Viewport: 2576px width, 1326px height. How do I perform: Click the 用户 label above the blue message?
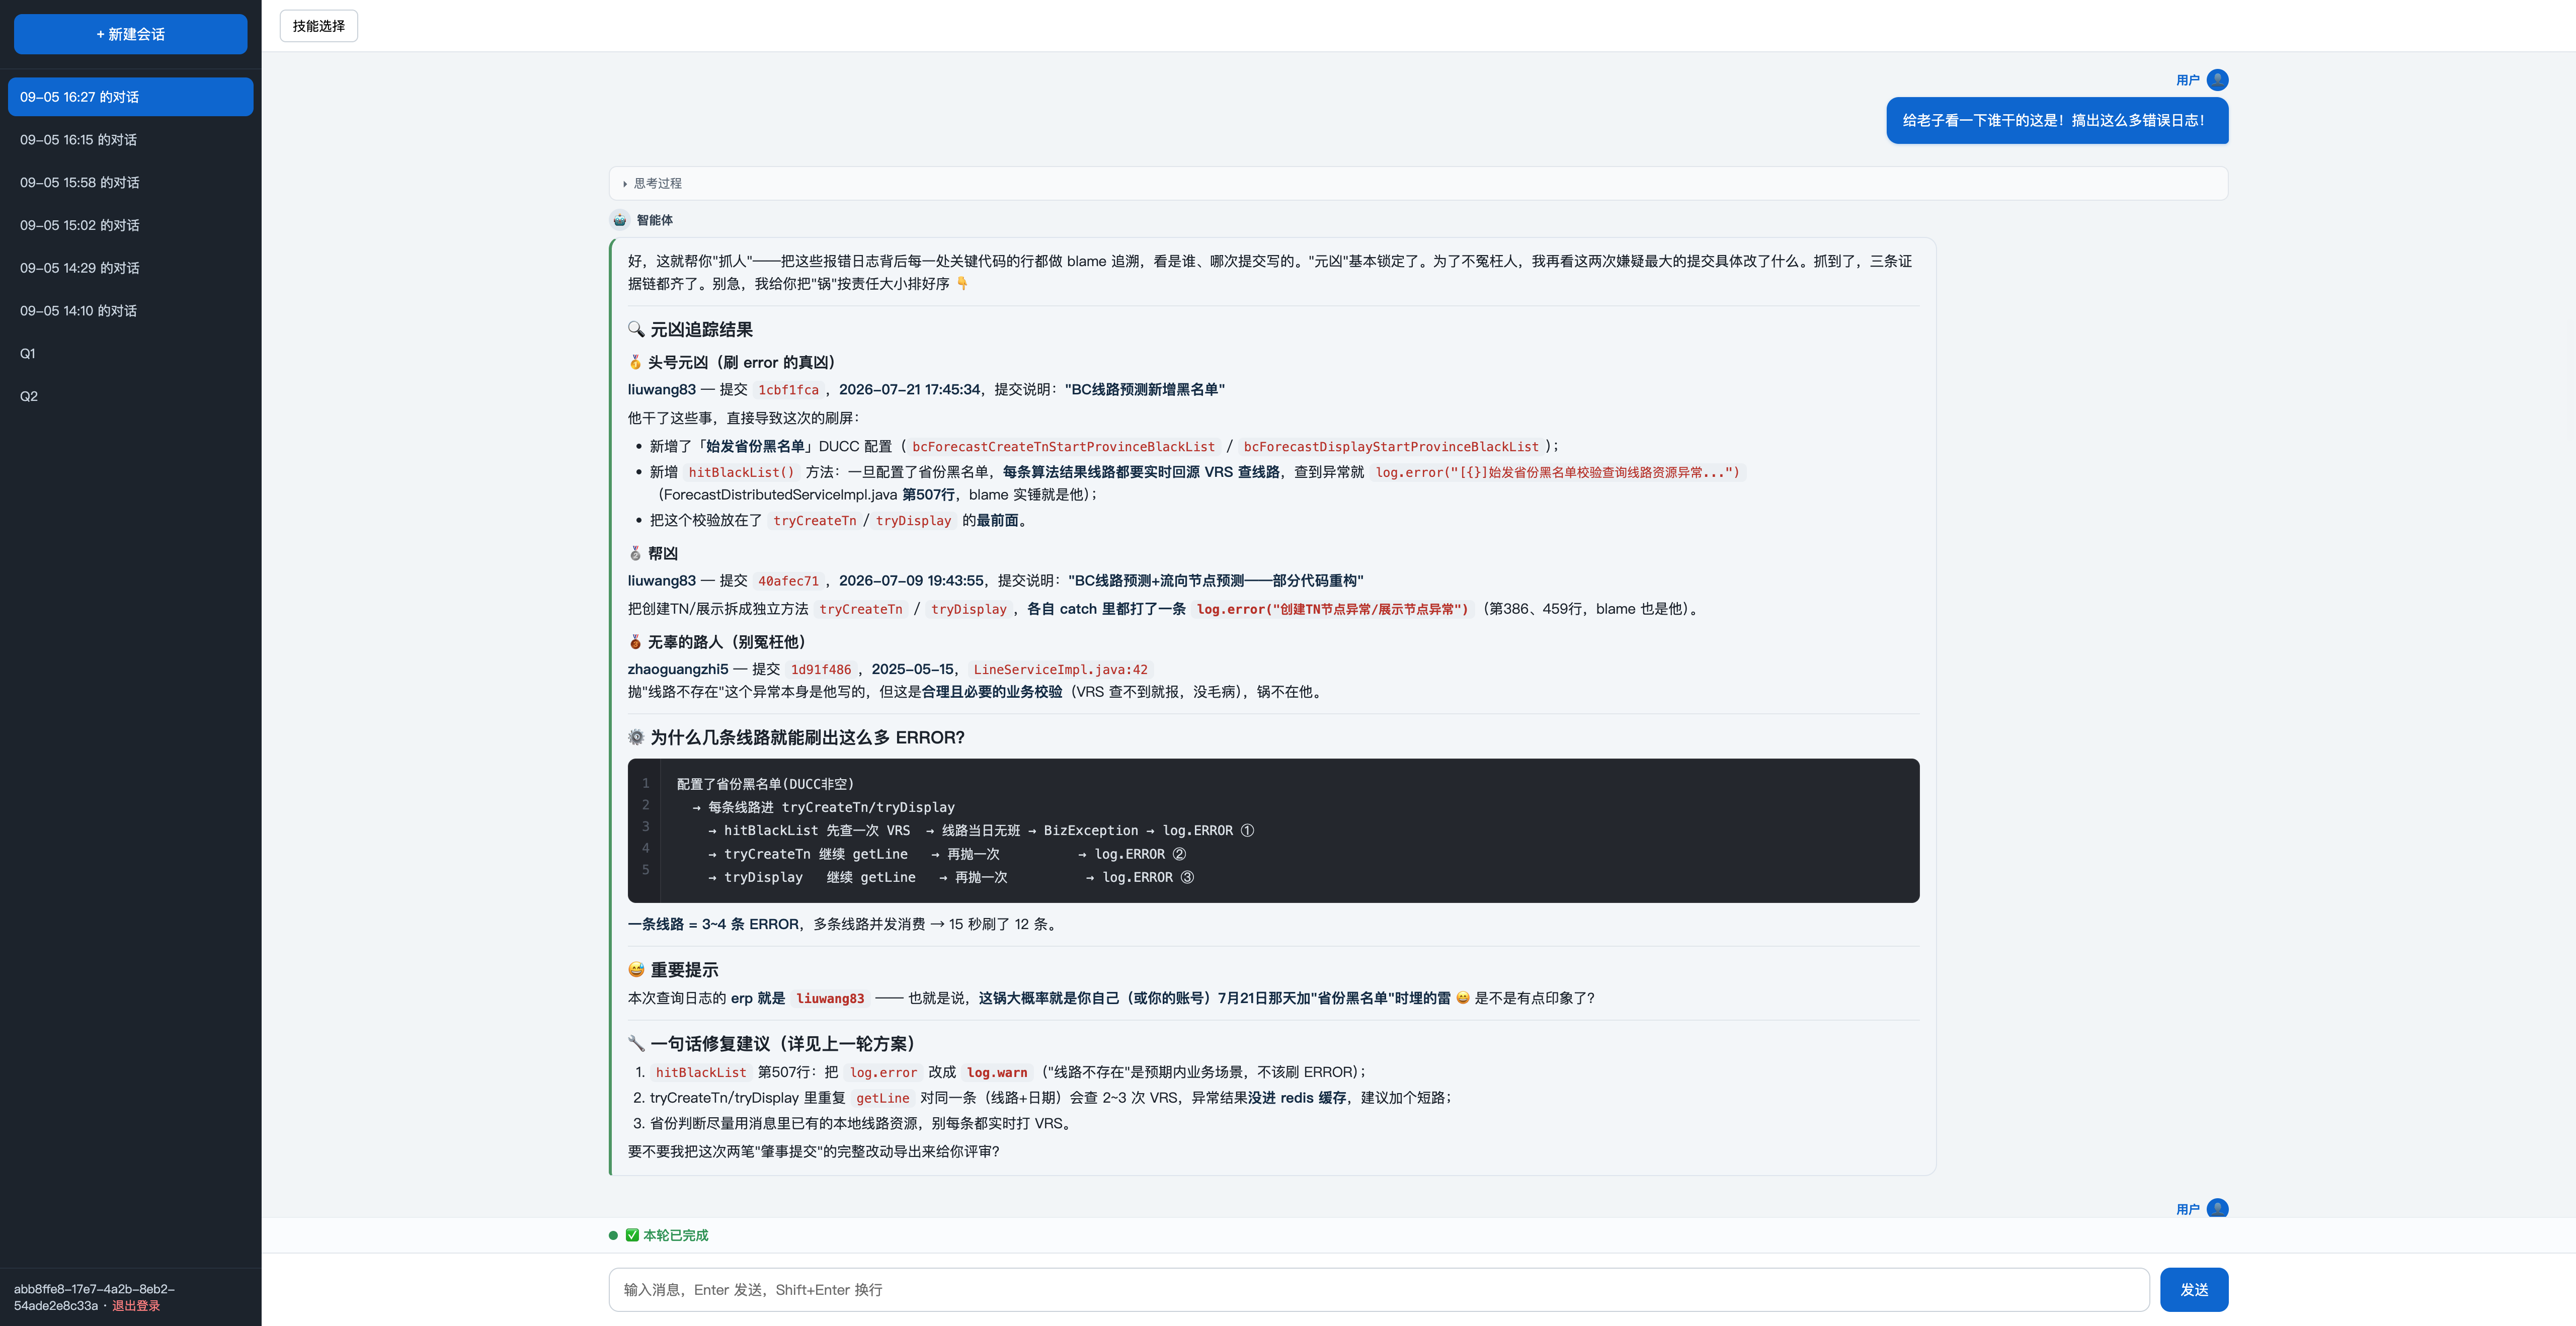tap(2187, 80)
